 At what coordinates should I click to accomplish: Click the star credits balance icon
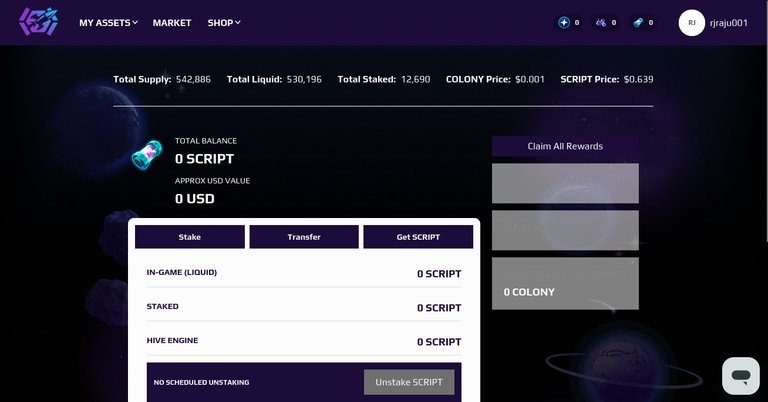pyautogui.click(x=564, y=23)
